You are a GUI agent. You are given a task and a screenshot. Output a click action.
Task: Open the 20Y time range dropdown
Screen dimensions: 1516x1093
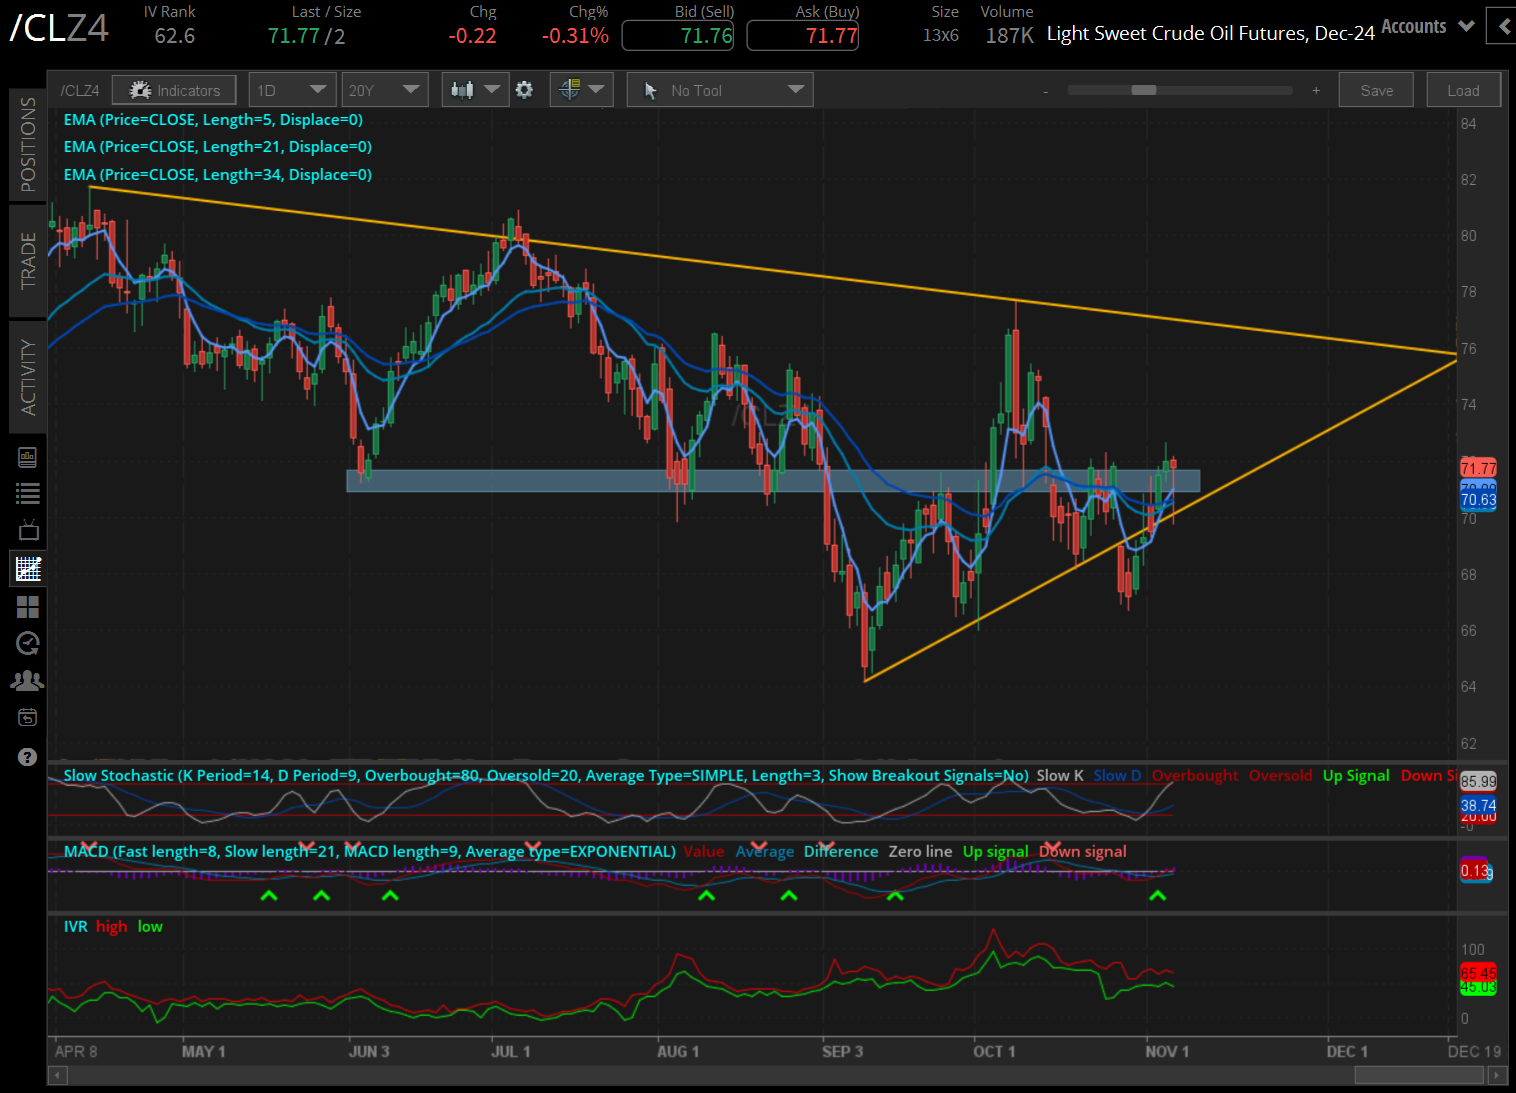coord(385,90)
